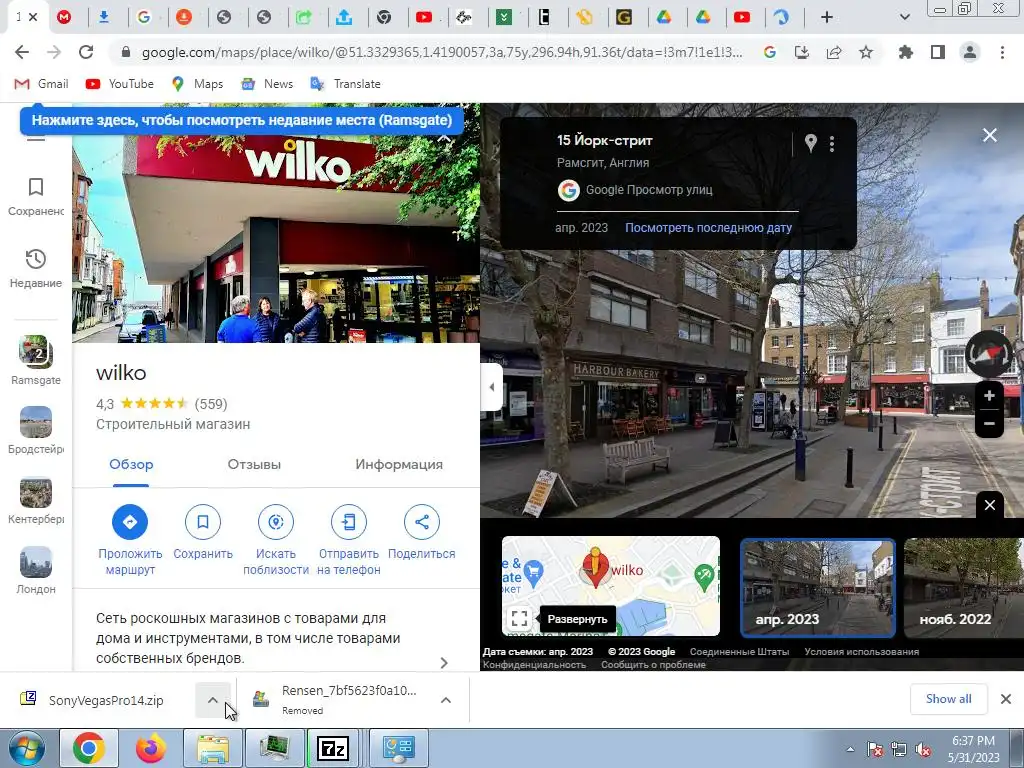Image resolution: width=1024 pixels, height=768 pixels.
Task: Close the downloads bar
Action: tap(1006, 699)
